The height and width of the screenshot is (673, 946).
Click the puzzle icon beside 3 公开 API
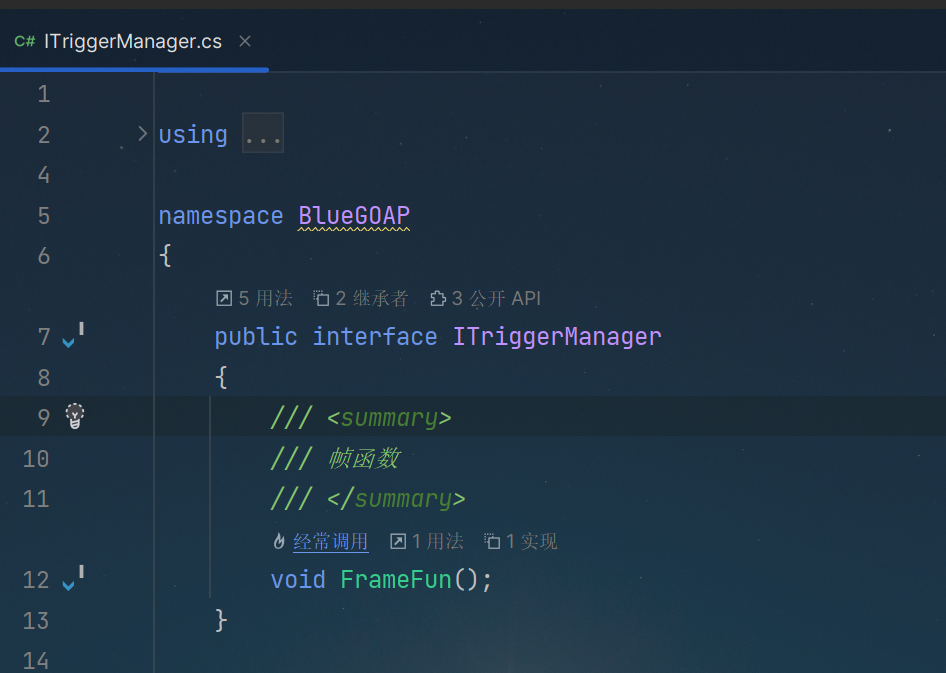(x=437, y=298)
